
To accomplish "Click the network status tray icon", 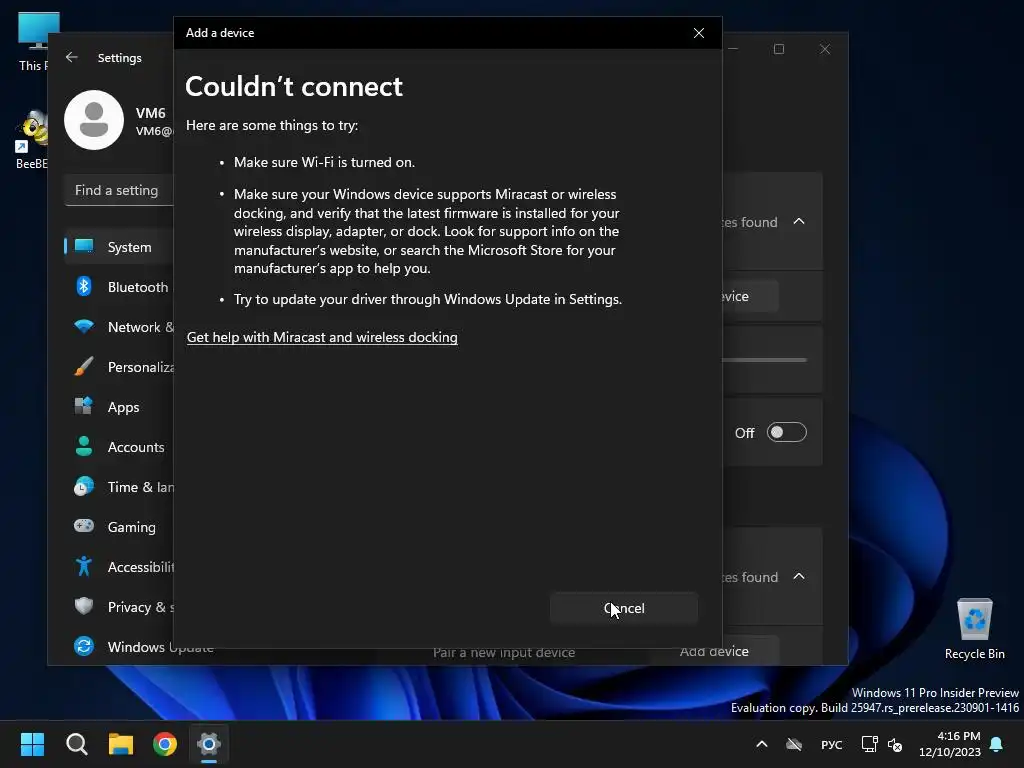I will pyautogui.click(x=869, y=744).
